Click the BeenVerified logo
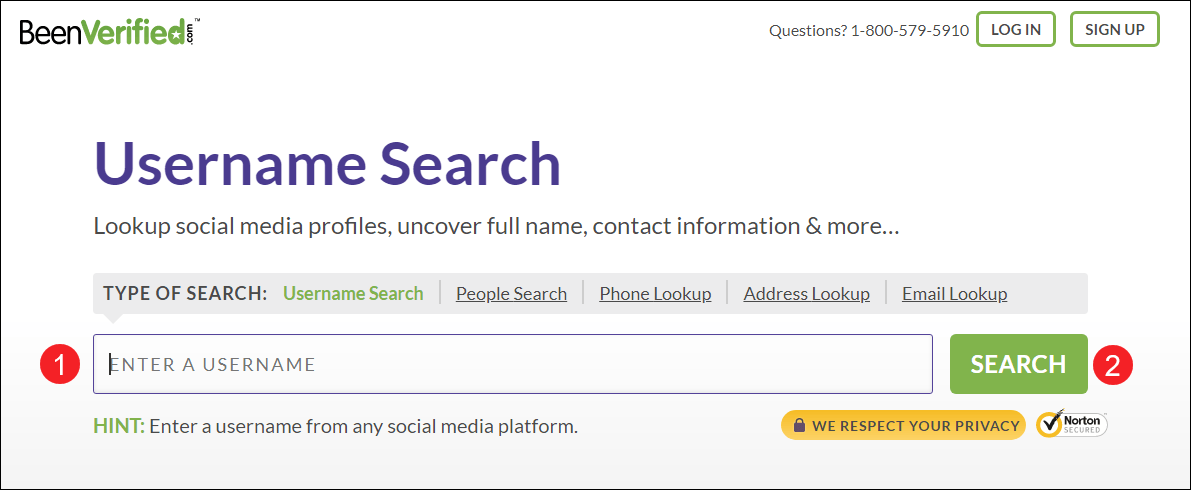Viewport: 1191px width, 490px height. coord(109,32)
